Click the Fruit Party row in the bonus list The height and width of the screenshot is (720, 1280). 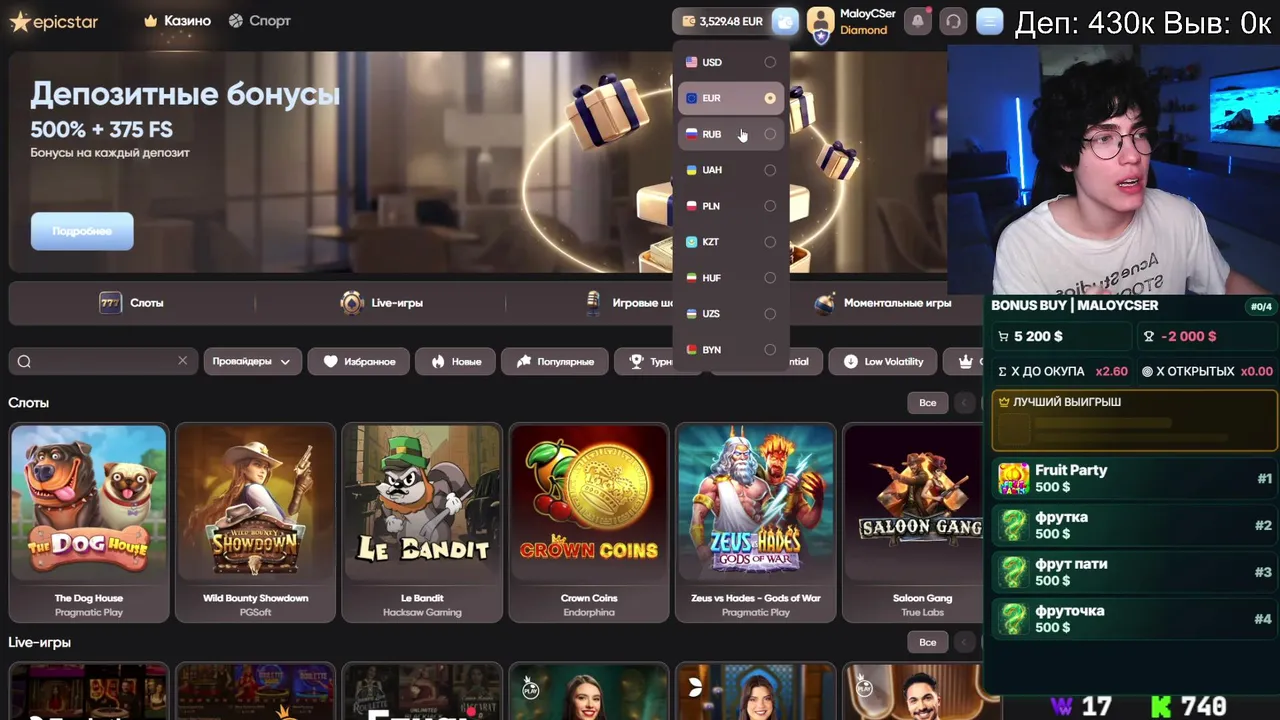[x=1135, y=478]
